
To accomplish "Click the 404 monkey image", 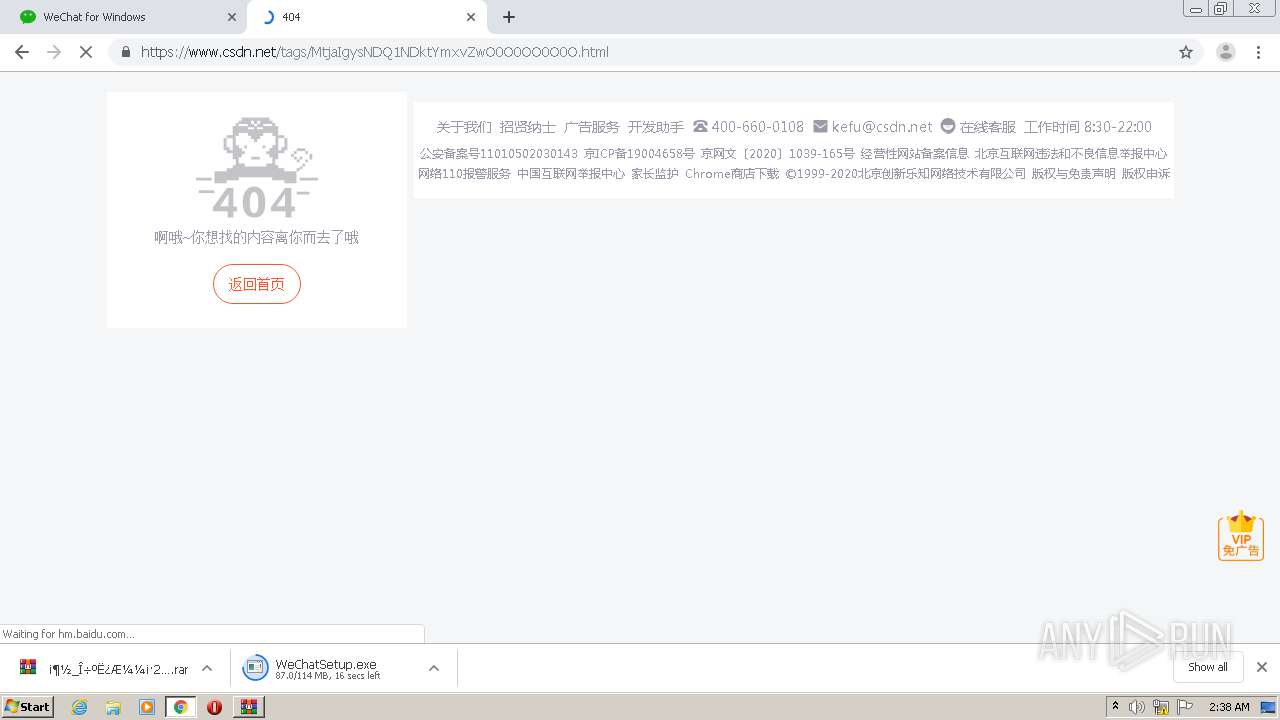I will 256,167.
